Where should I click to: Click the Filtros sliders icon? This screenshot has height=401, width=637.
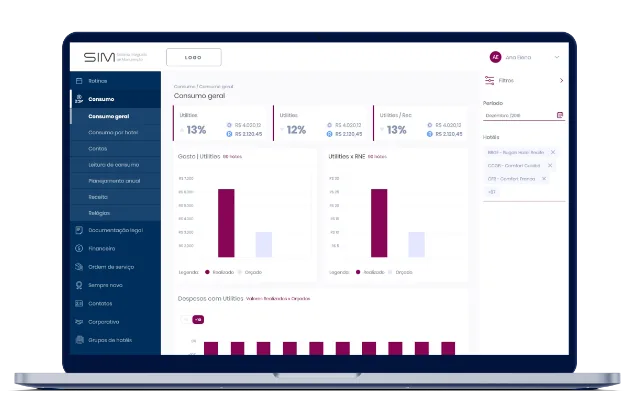(489, 80)
